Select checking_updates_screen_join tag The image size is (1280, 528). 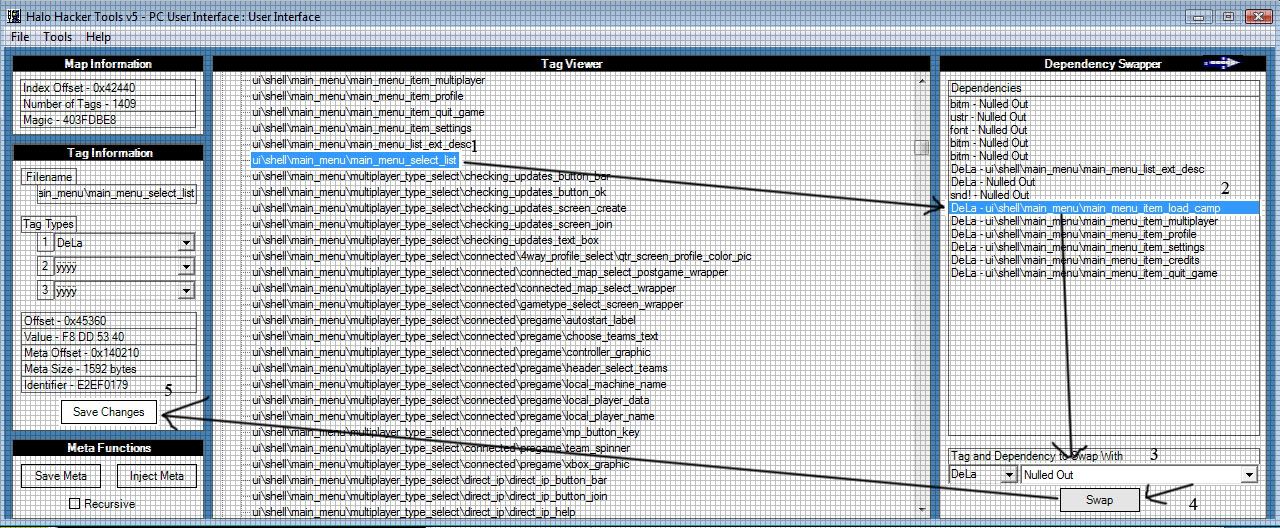click(430, 224)
